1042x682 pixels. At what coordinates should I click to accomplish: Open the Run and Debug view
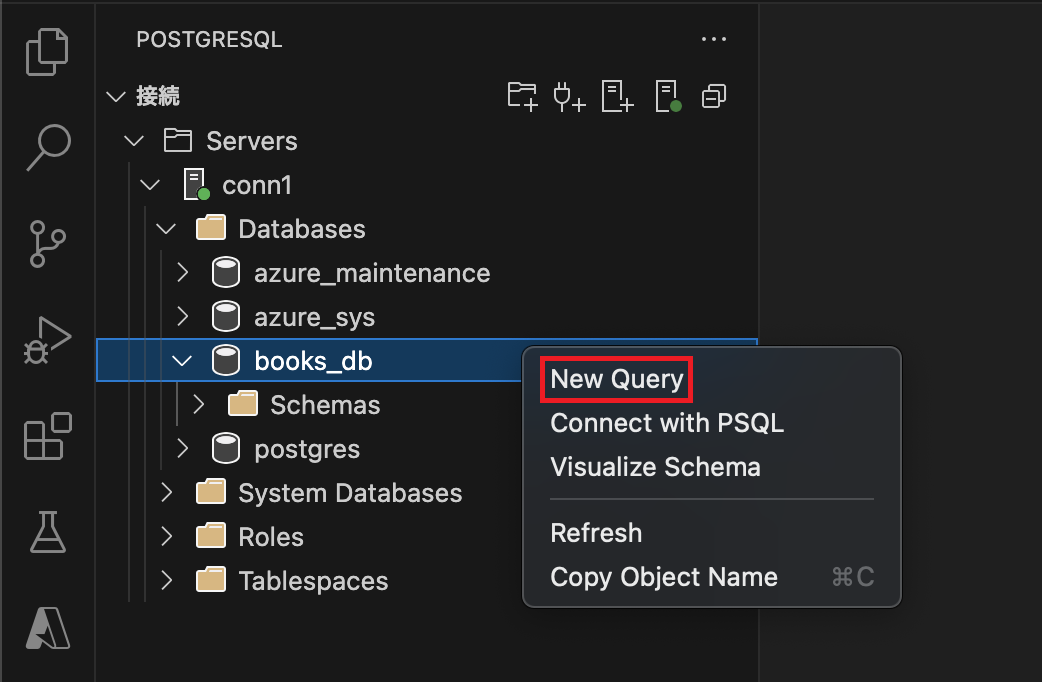[47, 340]
